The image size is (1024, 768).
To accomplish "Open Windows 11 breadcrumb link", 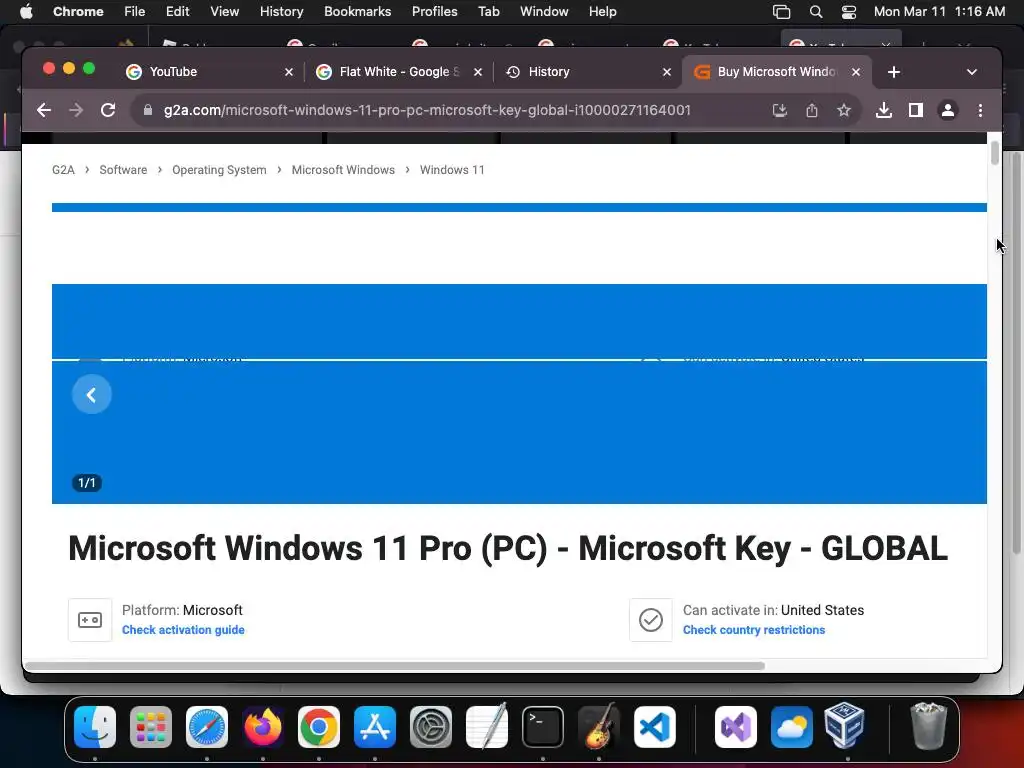I will pos(452,170).
